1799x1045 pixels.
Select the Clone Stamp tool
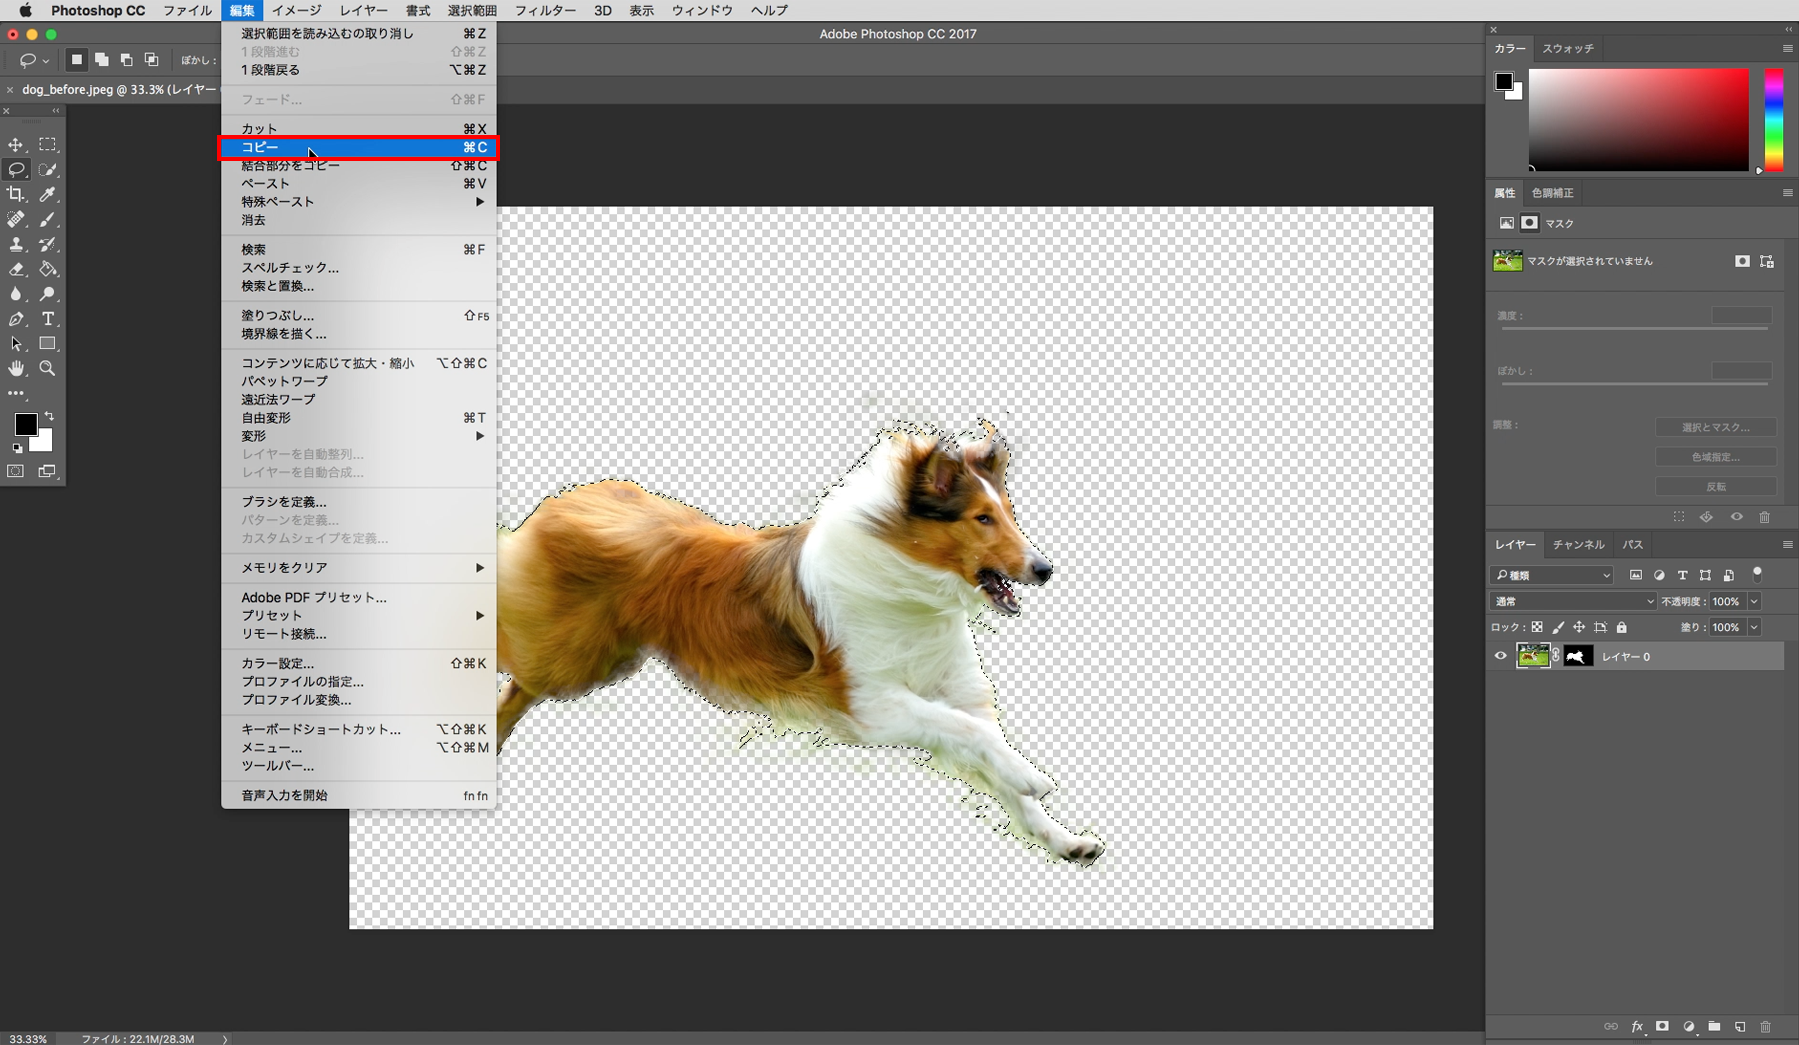tap(15, 244)
